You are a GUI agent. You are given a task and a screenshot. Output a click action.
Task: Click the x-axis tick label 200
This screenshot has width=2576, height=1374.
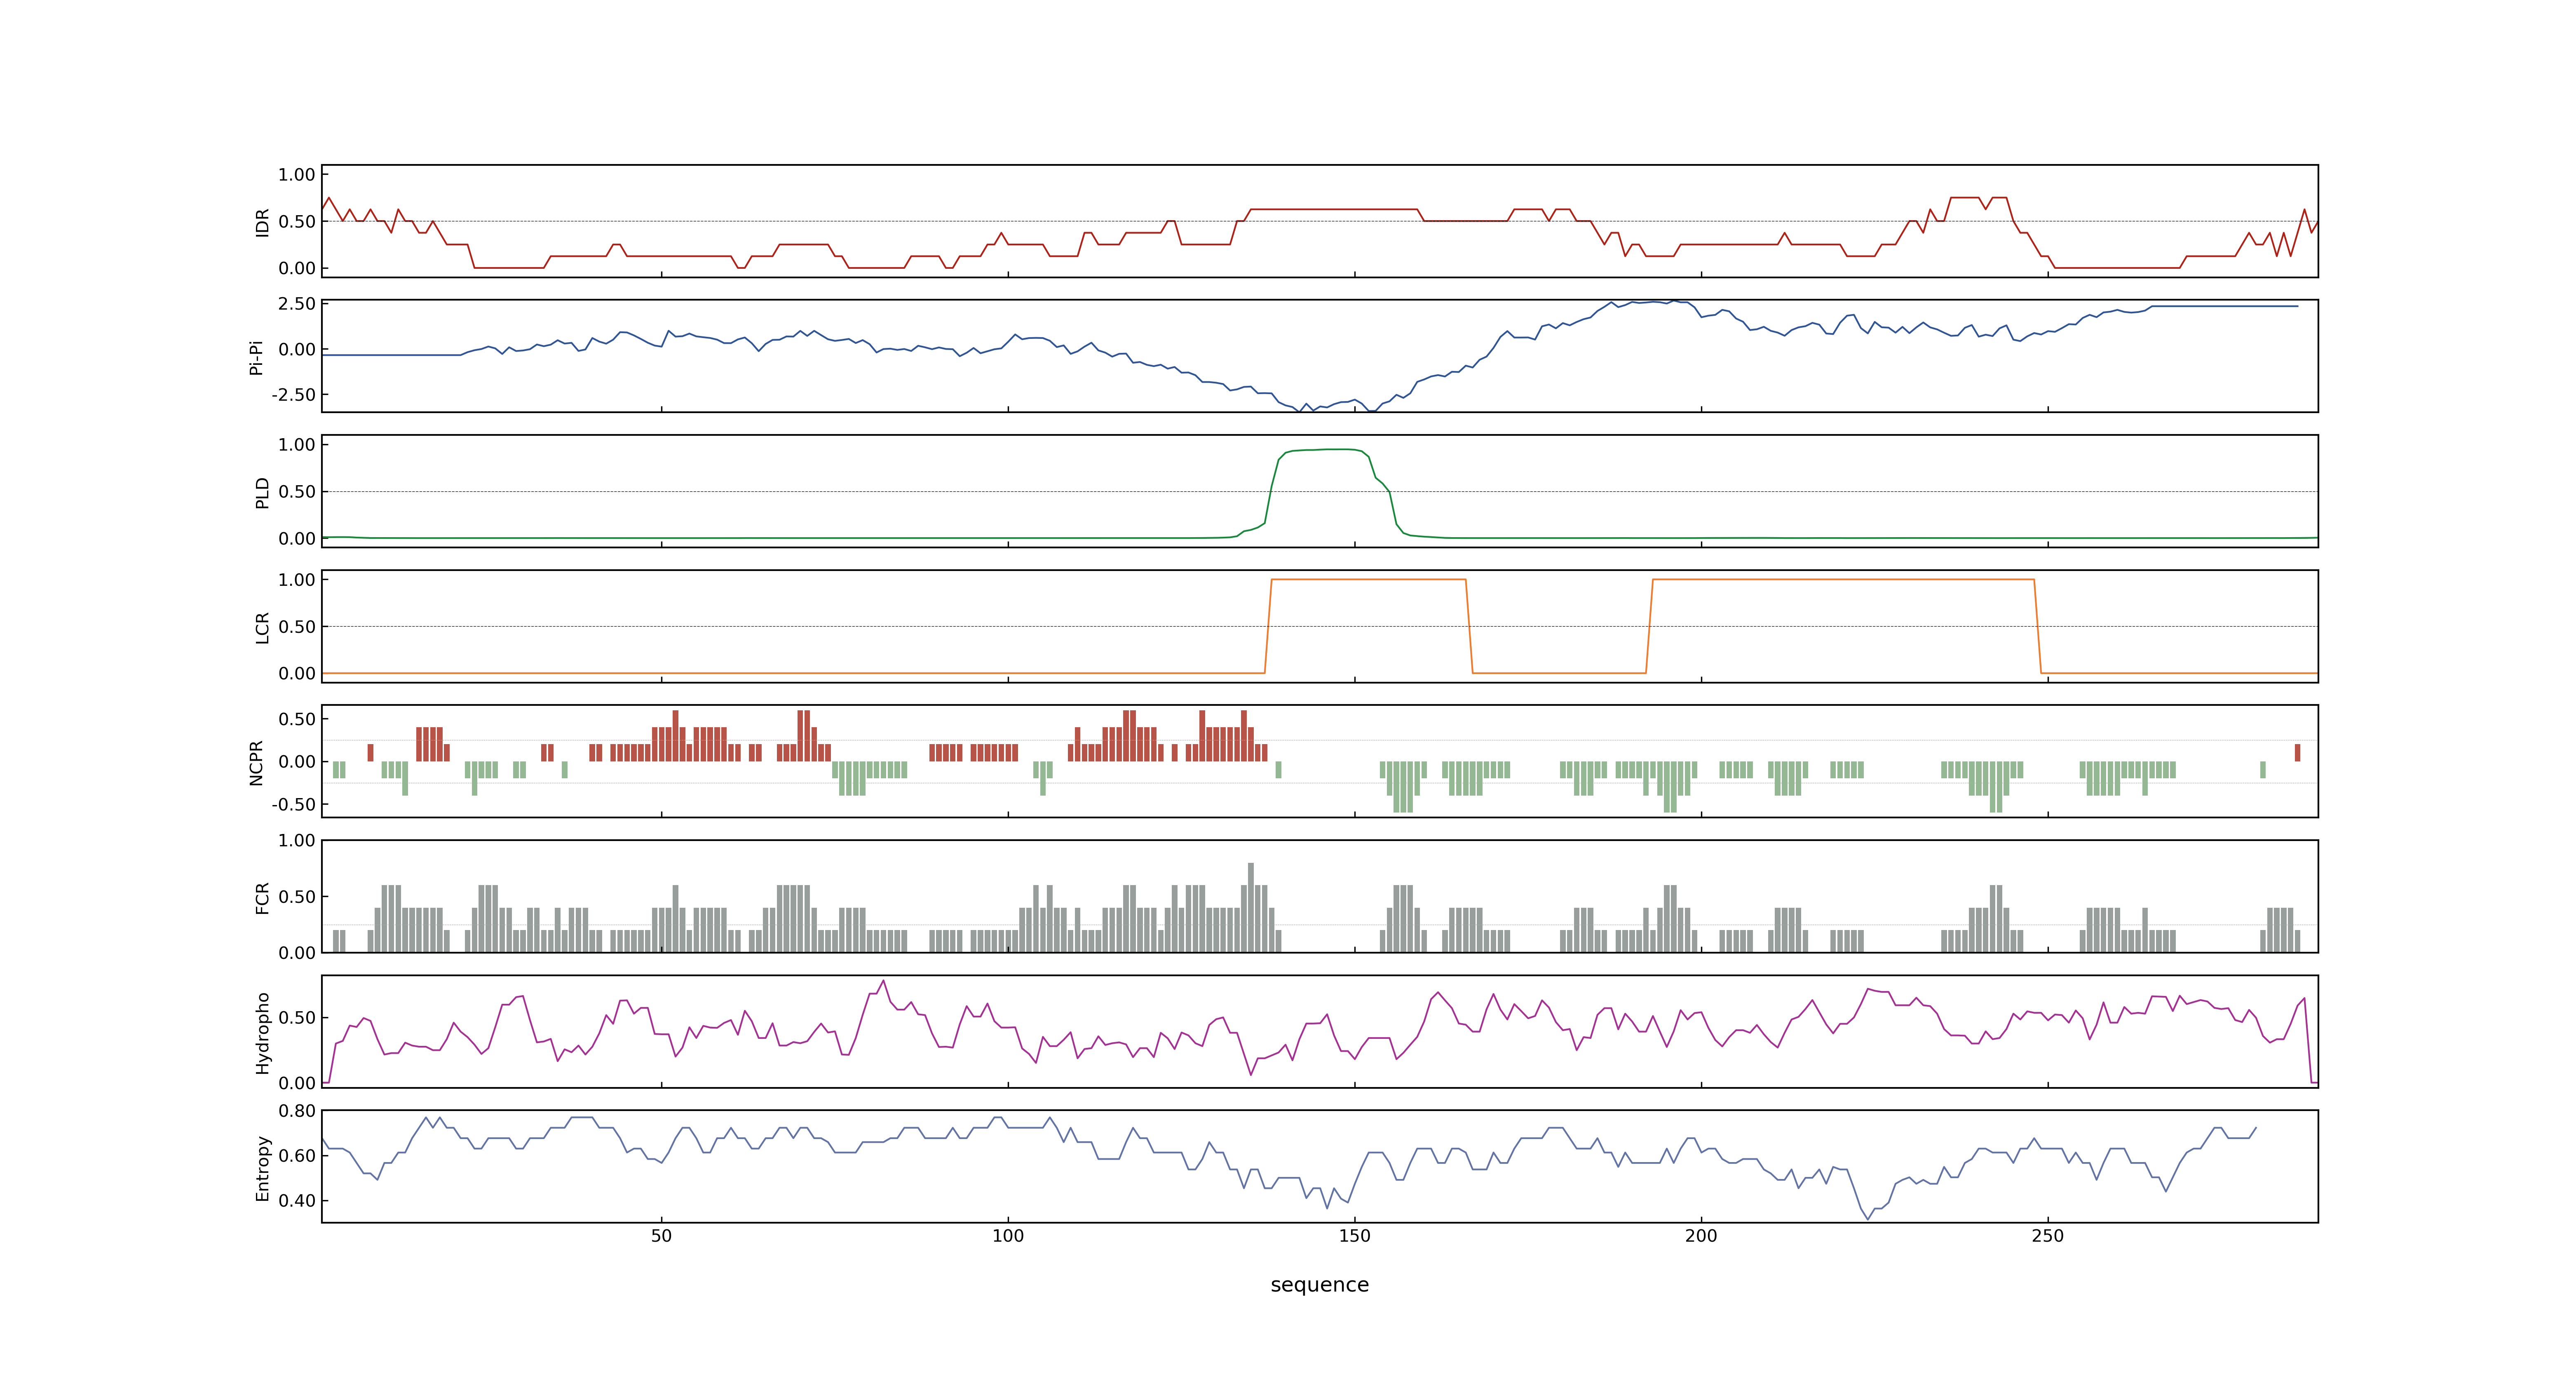[1701, 1236]
